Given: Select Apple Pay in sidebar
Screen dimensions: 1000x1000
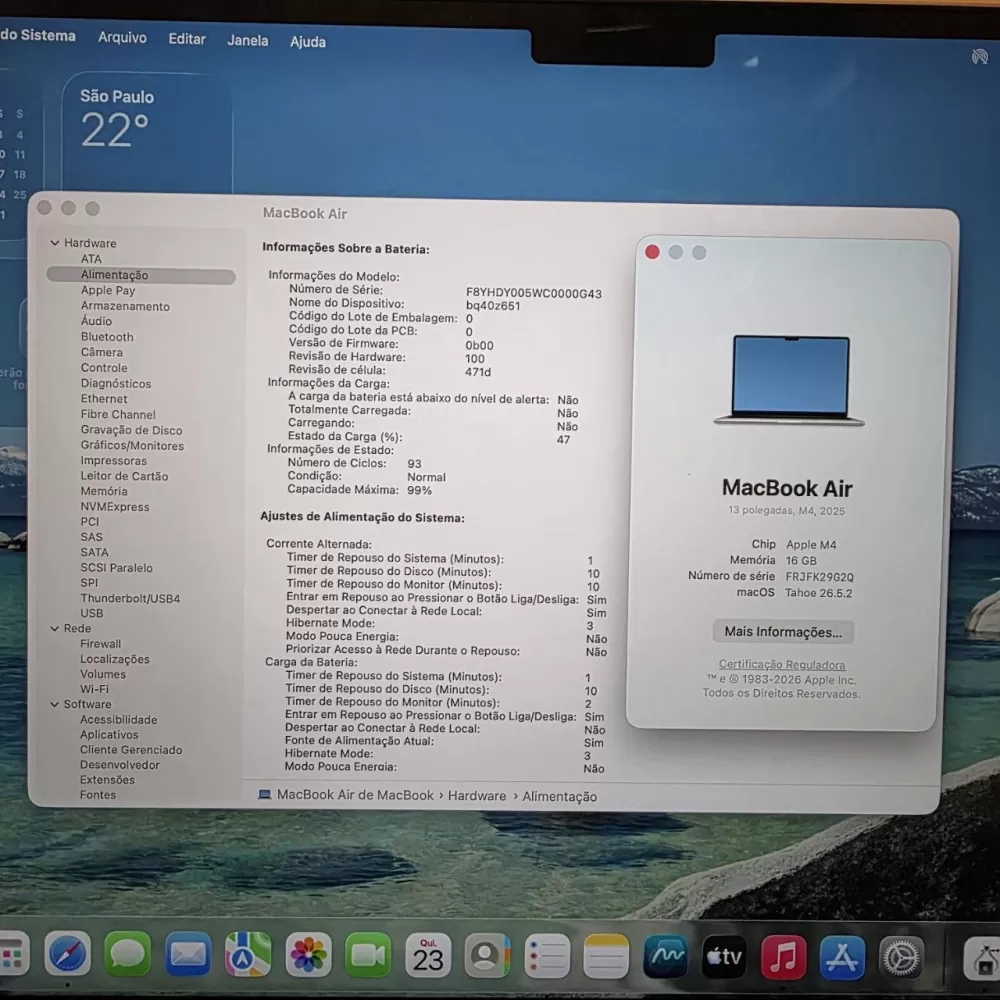Looking at the screenshot, I should click(108, 290).
